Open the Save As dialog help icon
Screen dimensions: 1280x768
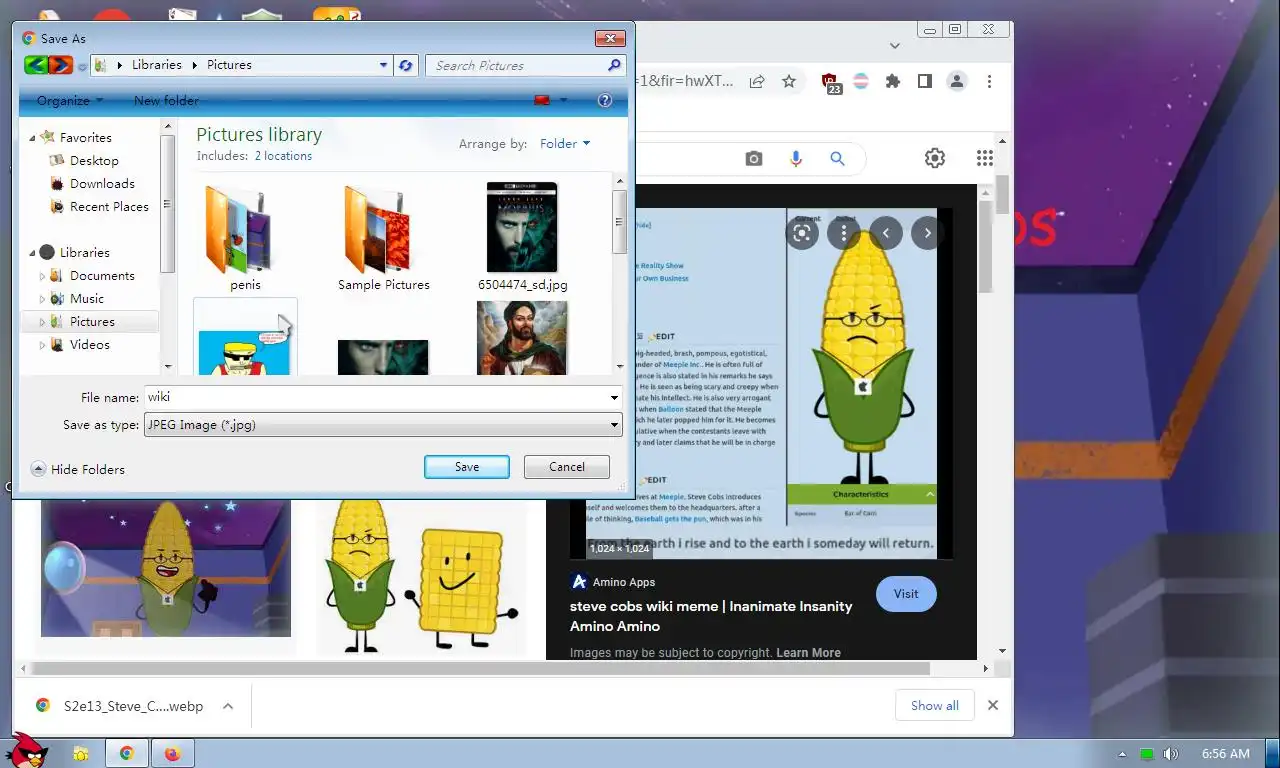click(x=604, y=100)
